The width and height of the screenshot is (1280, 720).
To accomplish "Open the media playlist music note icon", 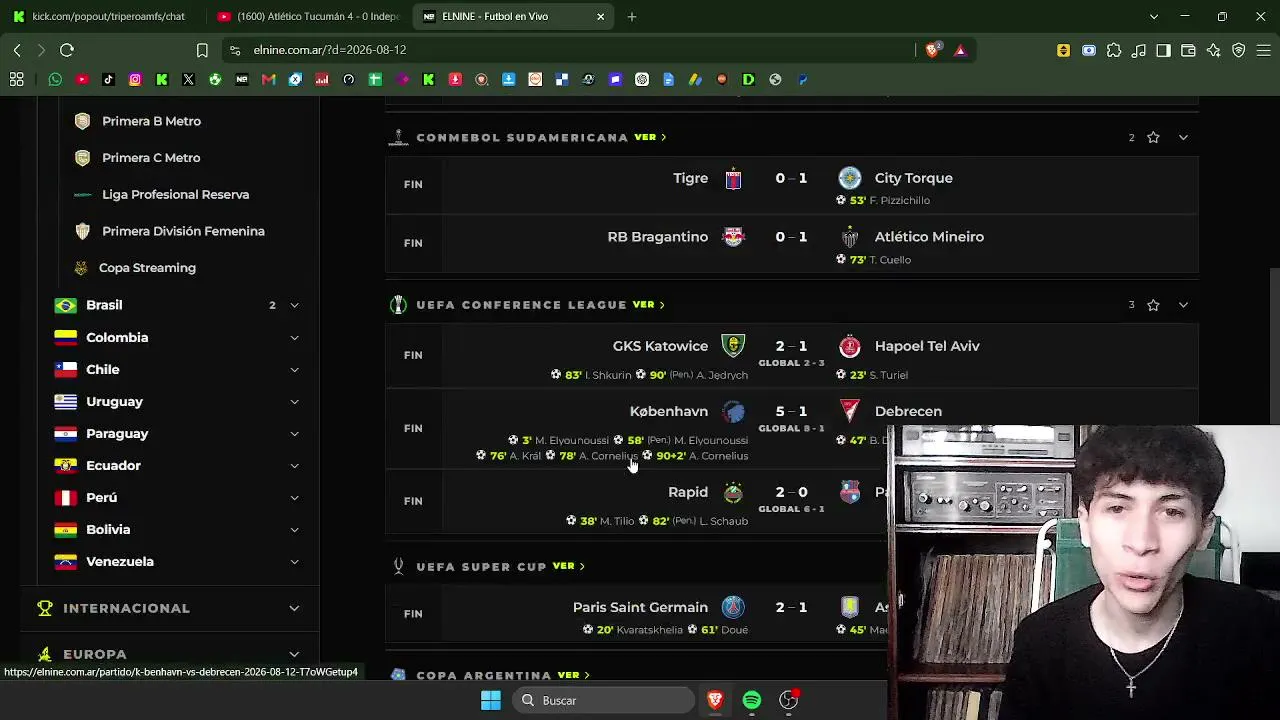I will [x=1139, y=50].
